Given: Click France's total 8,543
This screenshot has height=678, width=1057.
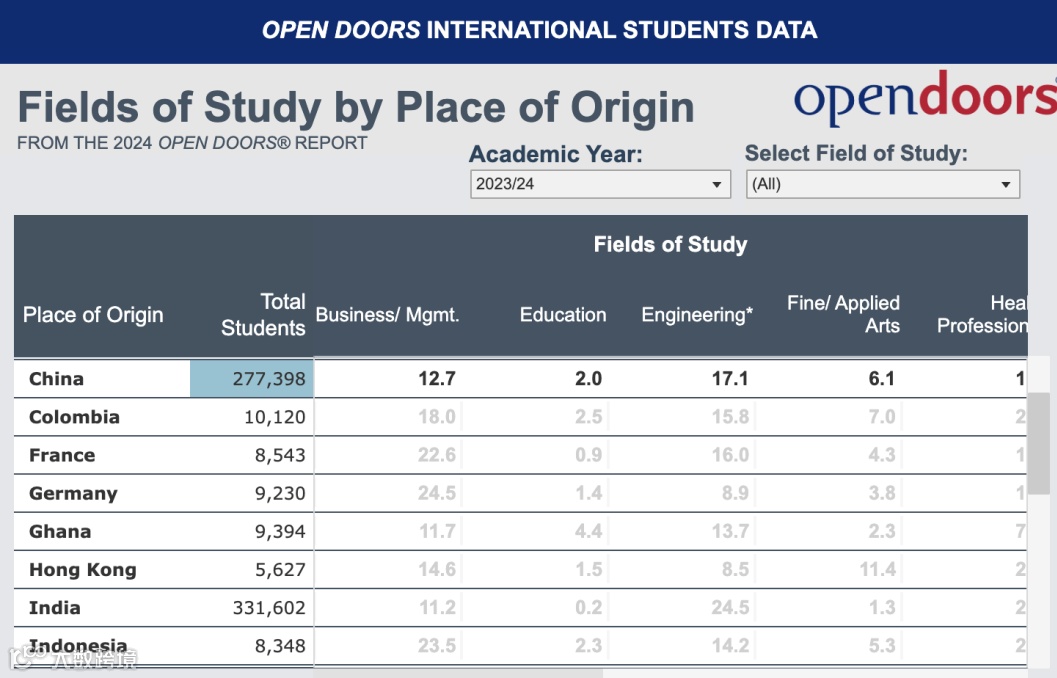Looking at the screenshot, I should 280,456.
